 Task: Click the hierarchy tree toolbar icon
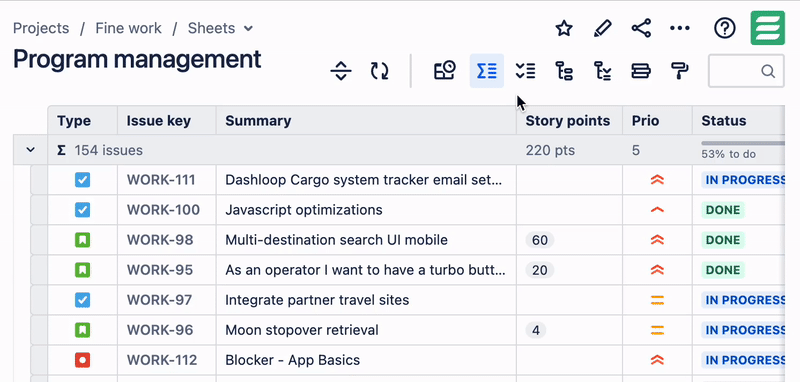pyautogui.click(x=564, y=71)
